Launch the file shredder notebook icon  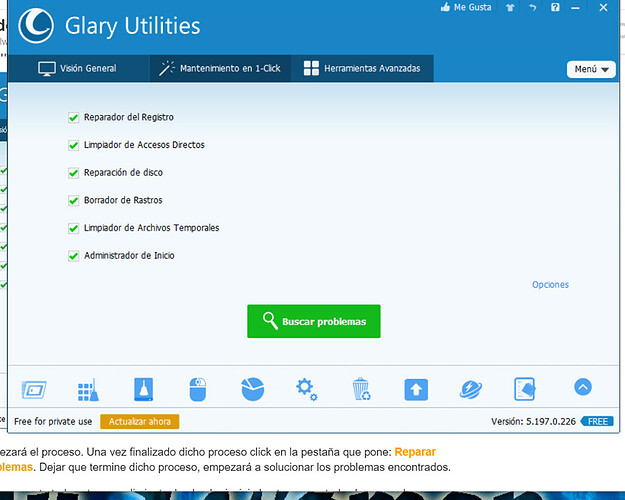(525, 389)
